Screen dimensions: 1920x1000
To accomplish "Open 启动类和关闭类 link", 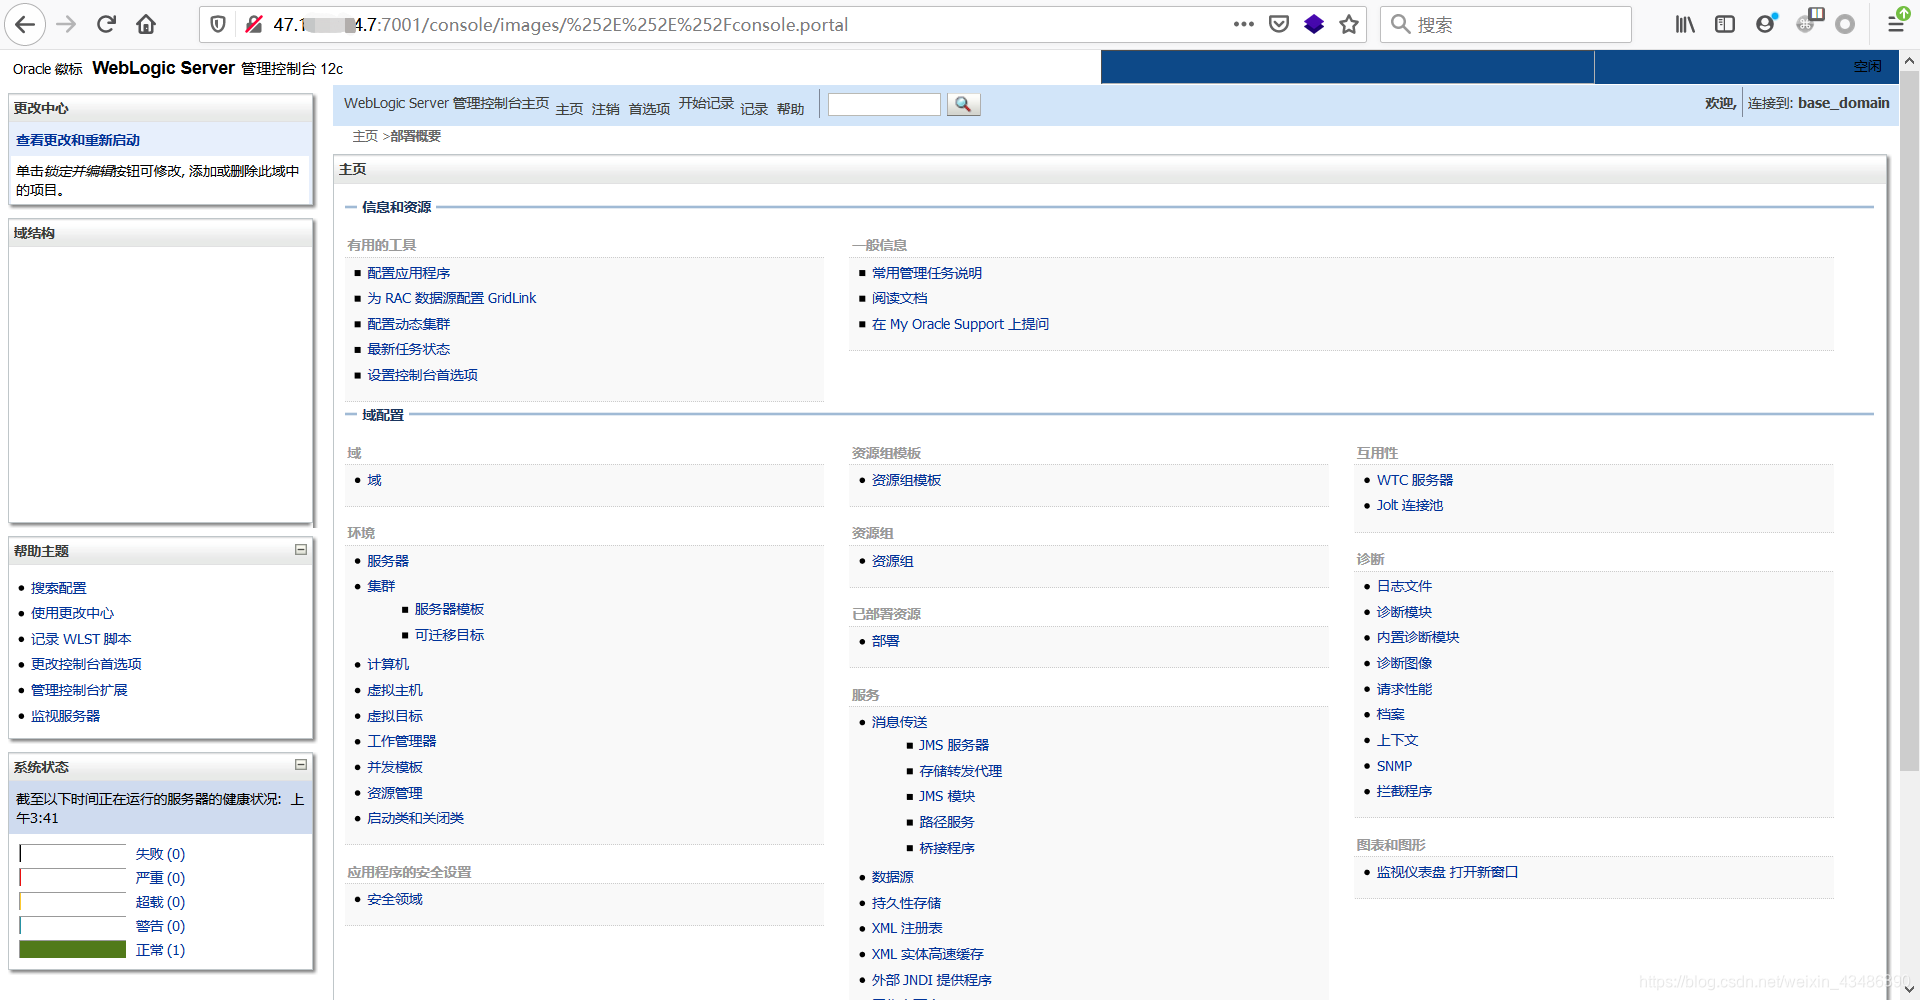I will pos(415,818).
